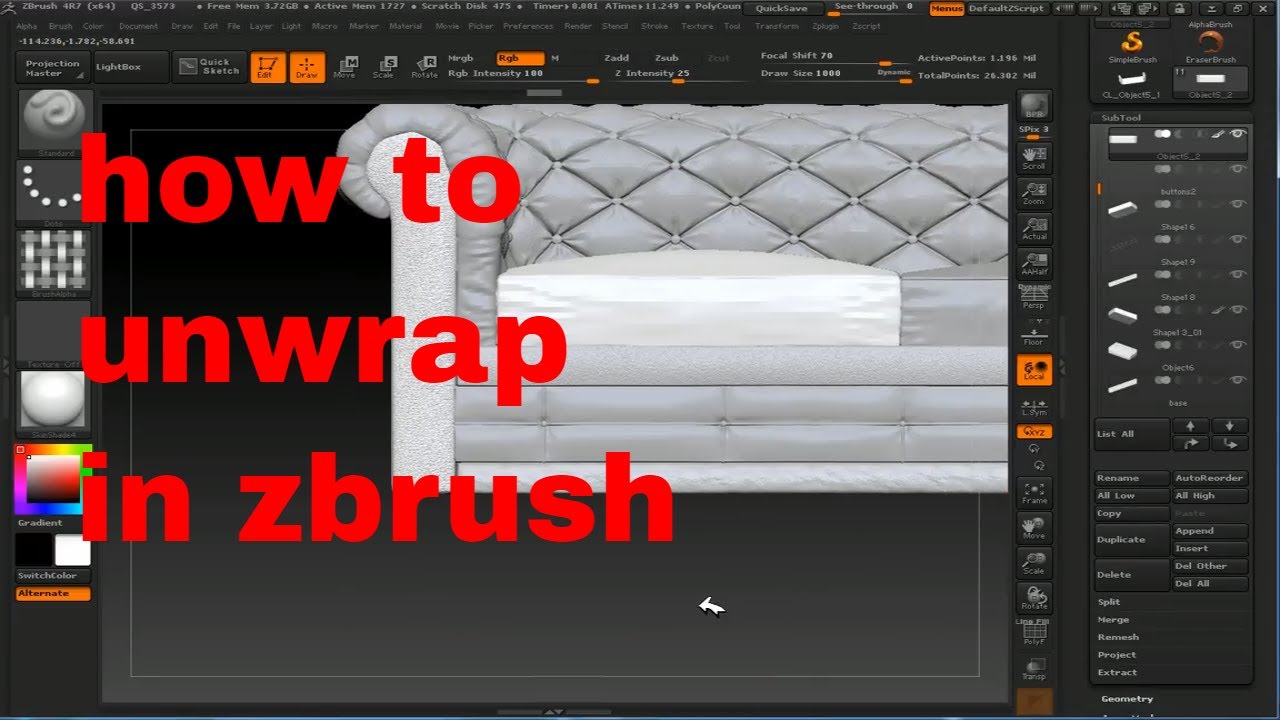Activate Edit mode button
1280x720 pixels.
pyautogui.click(x=267, y=67)
